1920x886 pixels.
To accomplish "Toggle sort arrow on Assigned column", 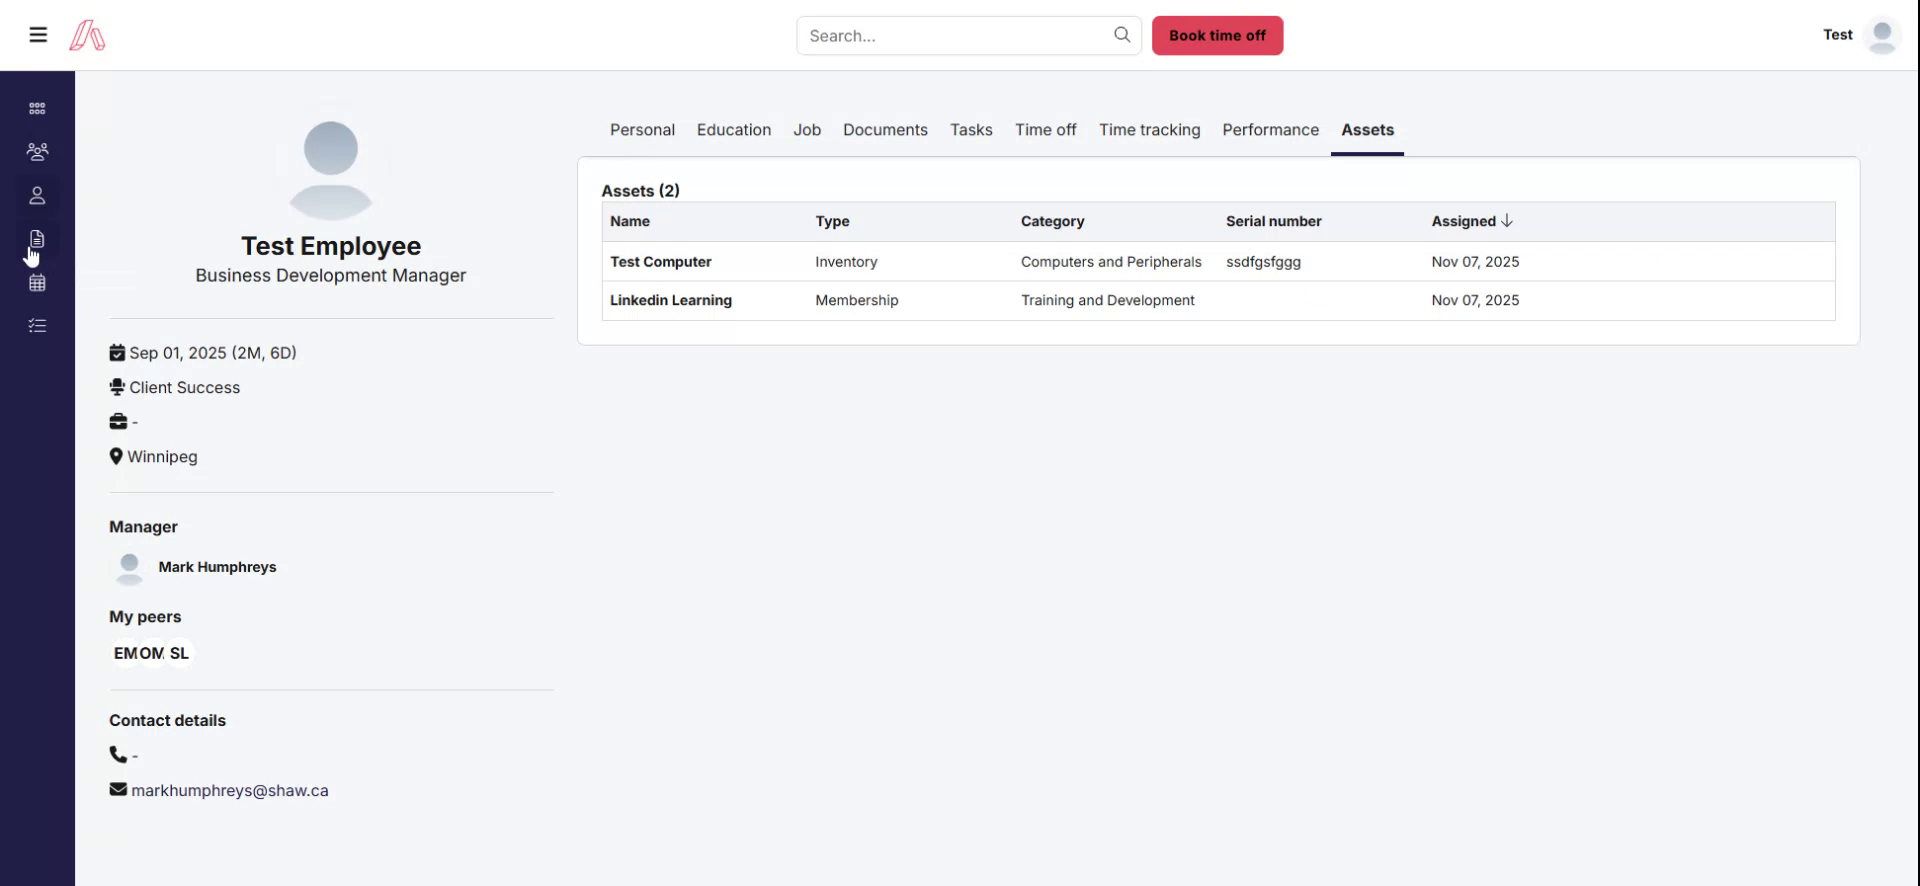I will click(x=1507, y=221).
